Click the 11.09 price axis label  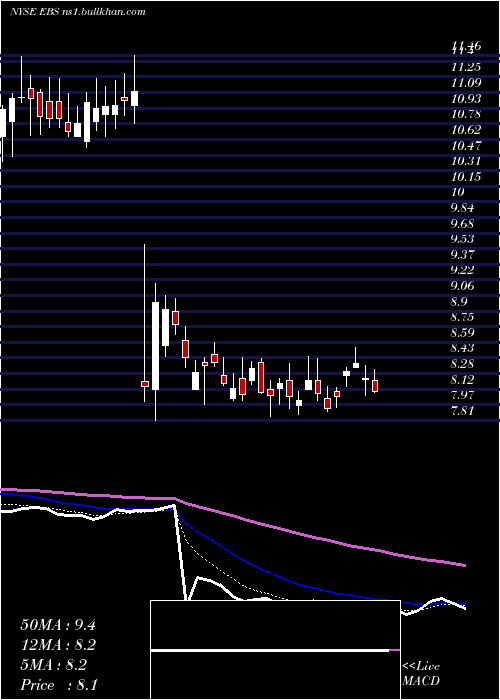466,83
